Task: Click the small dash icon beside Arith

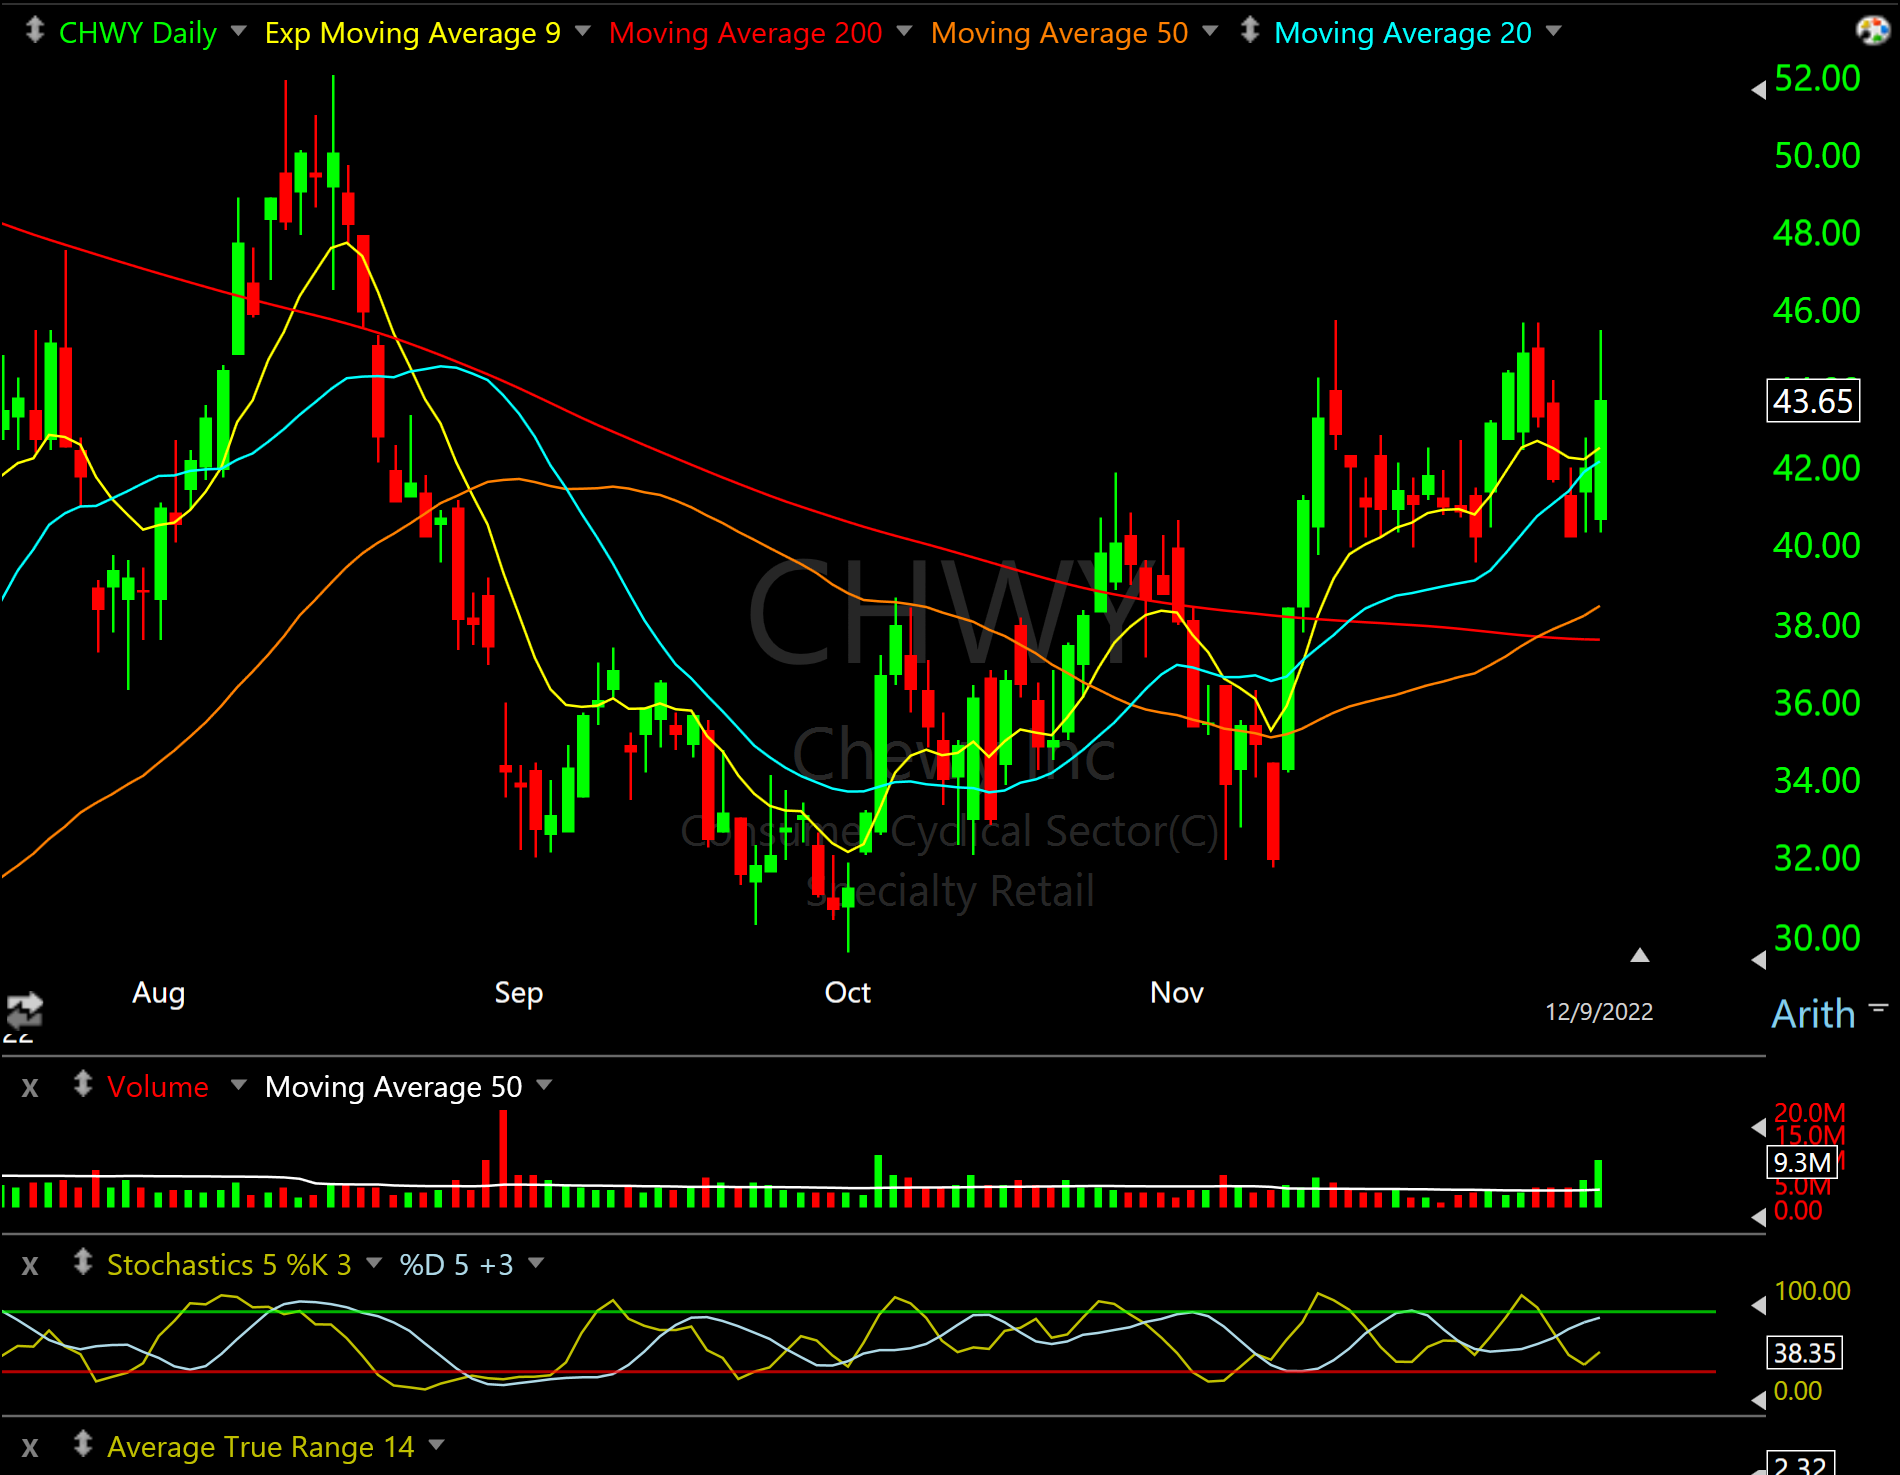Action: pos(1878,1008)
